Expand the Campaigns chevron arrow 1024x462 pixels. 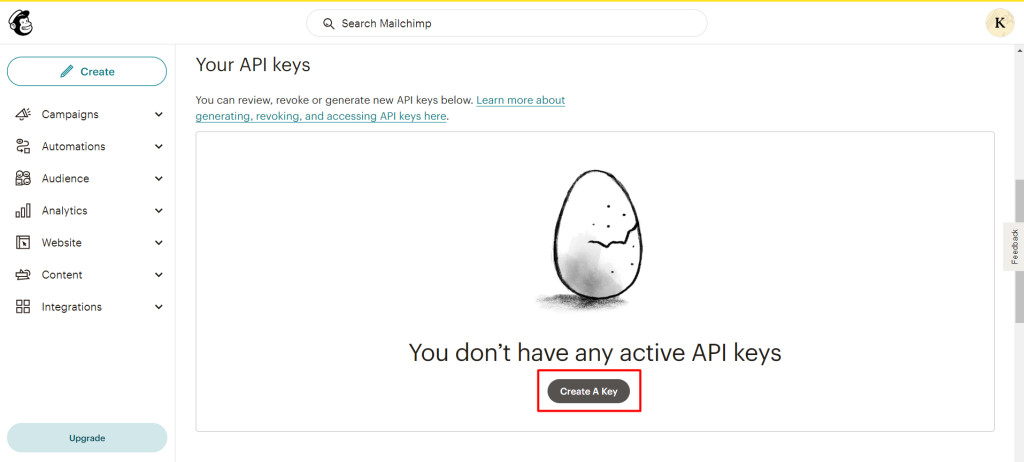pos(159,115)
